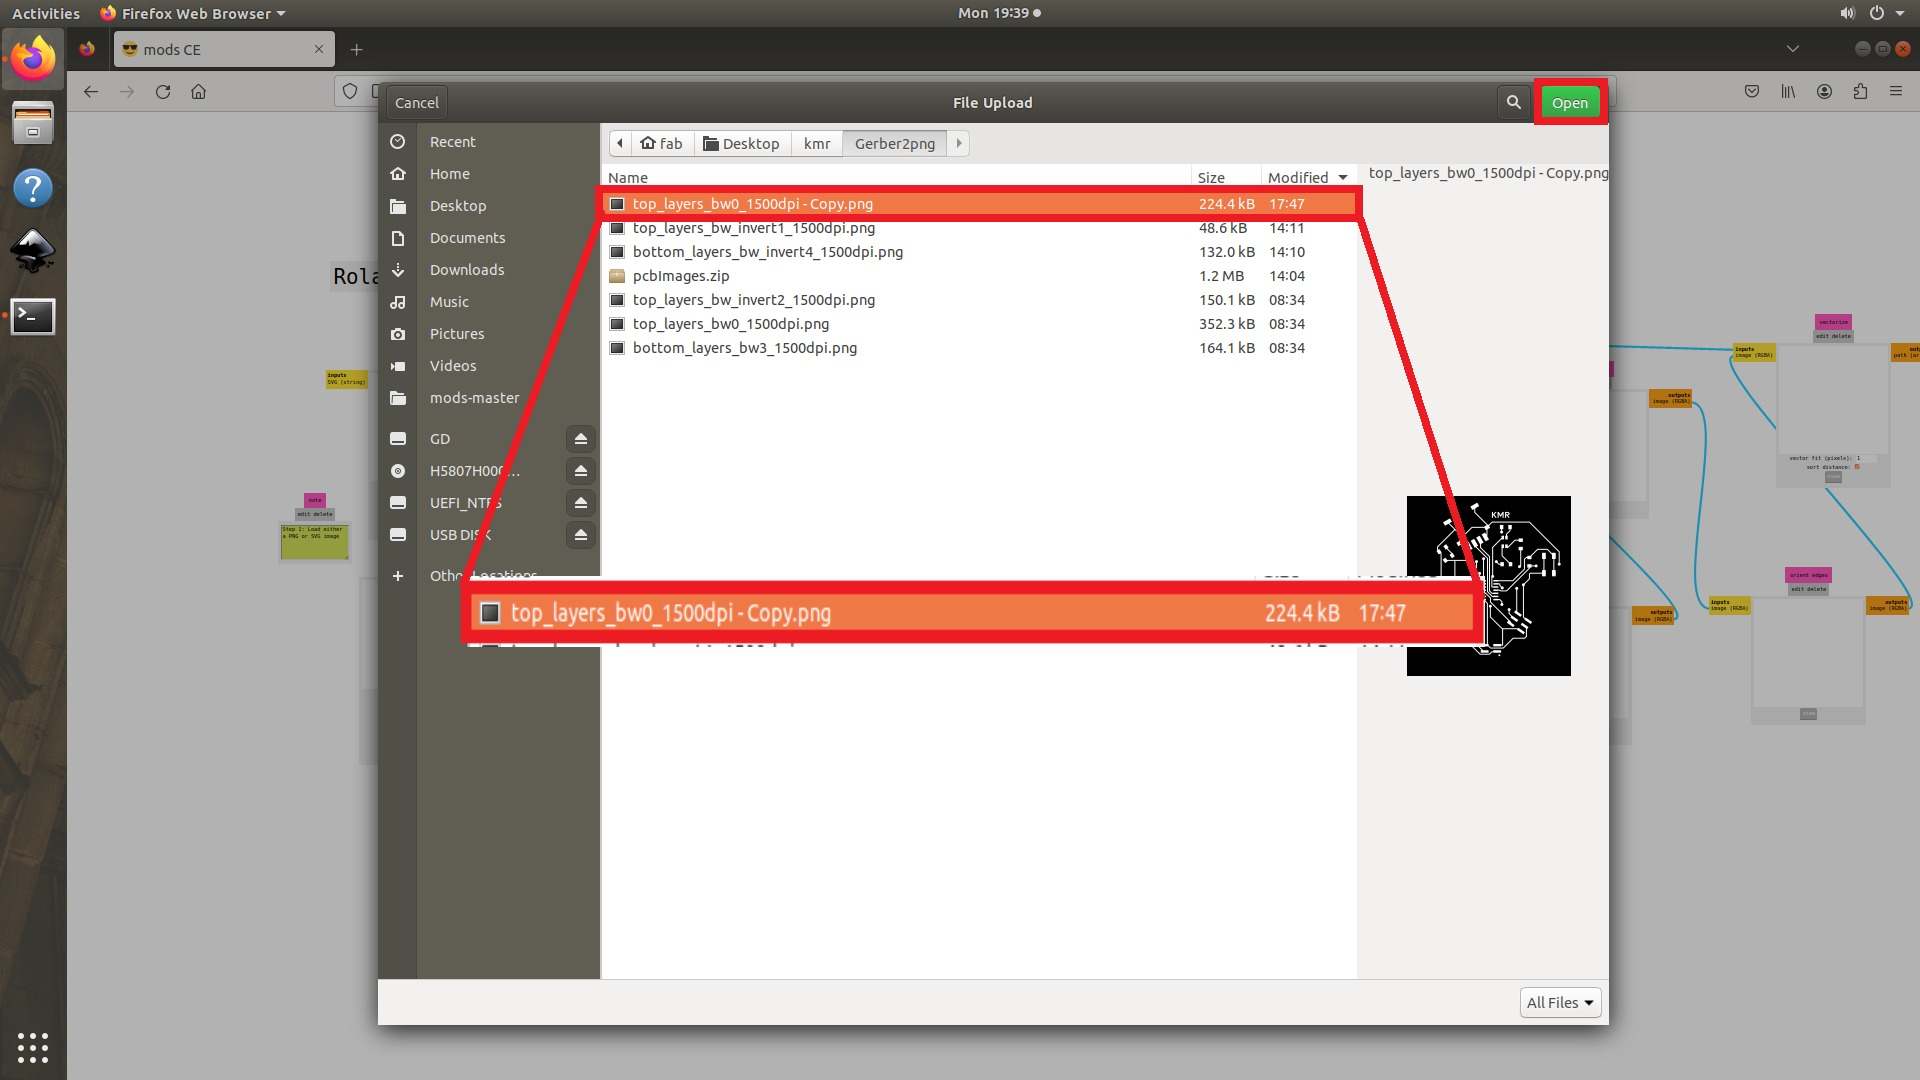This screenshot has height=1080, width=1920.
Task: Show applications grid in the dock
Action: 32,1047
